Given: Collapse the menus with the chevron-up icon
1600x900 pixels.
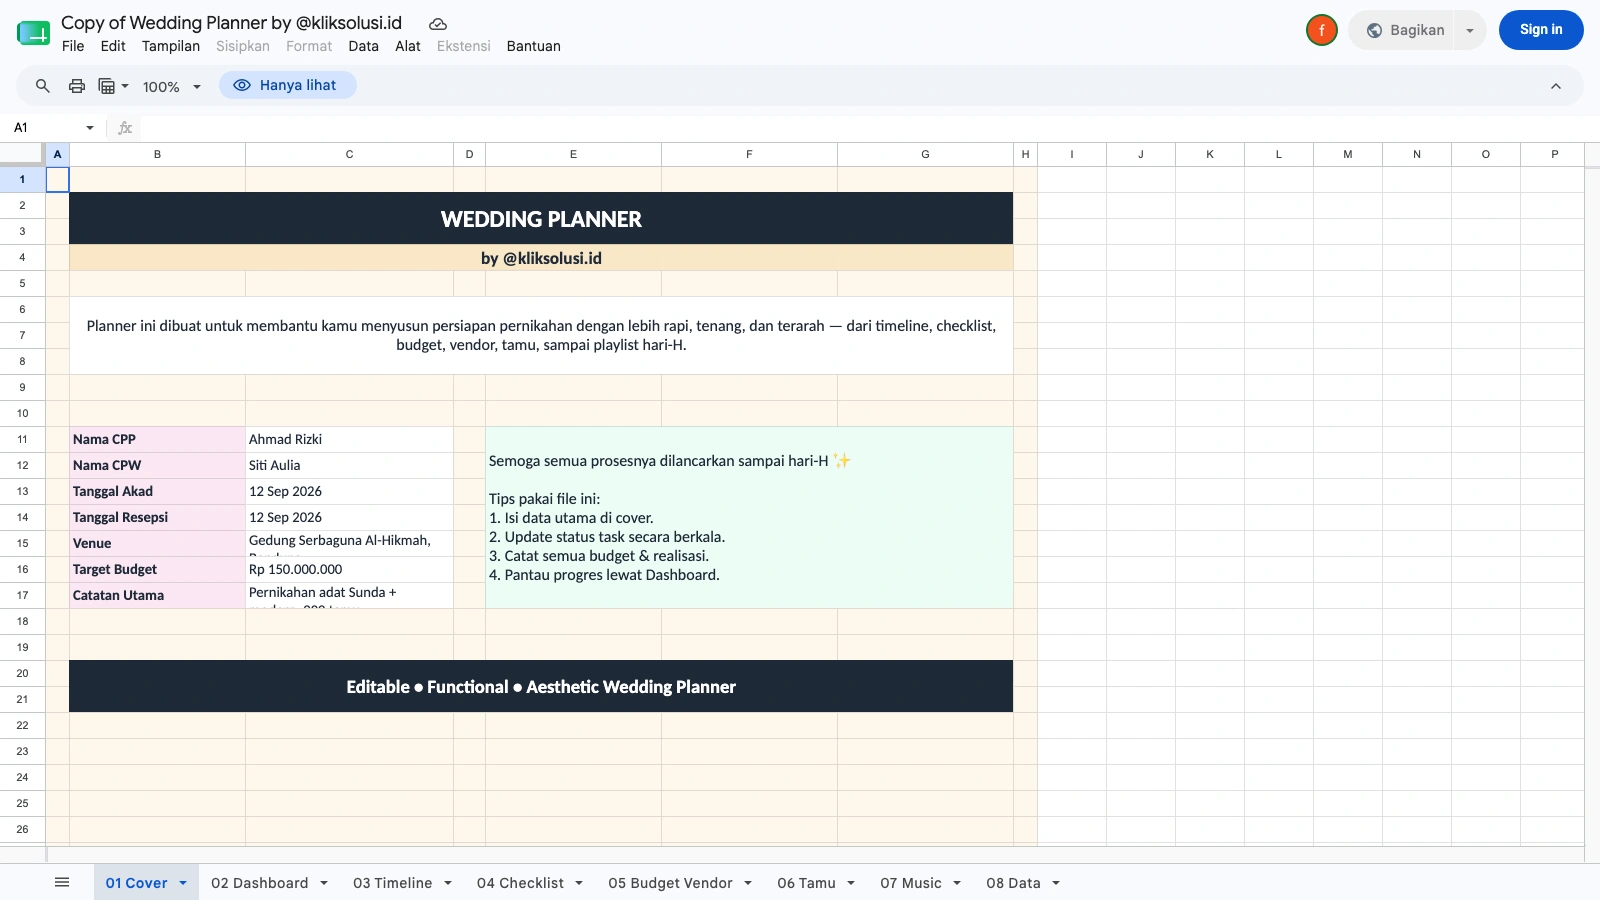Looking at the screenshot, I should click(1556, 86).
